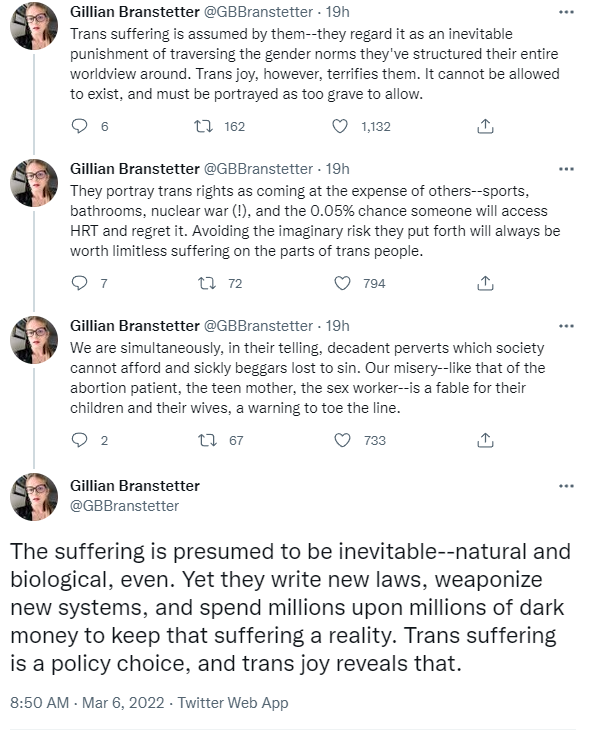
Task: Open Gillian Branstetter's avatar on main tweet
Action: click(34, 497)
